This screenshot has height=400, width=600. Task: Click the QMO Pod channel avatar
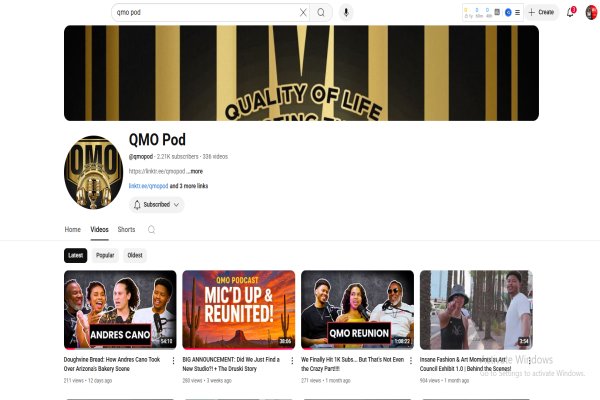(x=93, y=172)
